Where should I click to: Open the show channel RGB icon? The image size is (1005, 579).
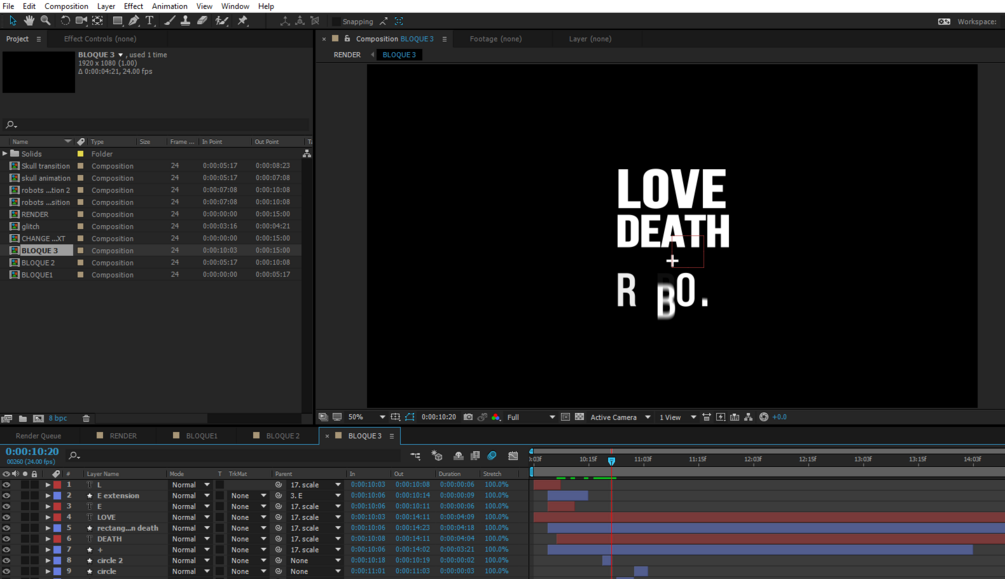click(495, 417)
